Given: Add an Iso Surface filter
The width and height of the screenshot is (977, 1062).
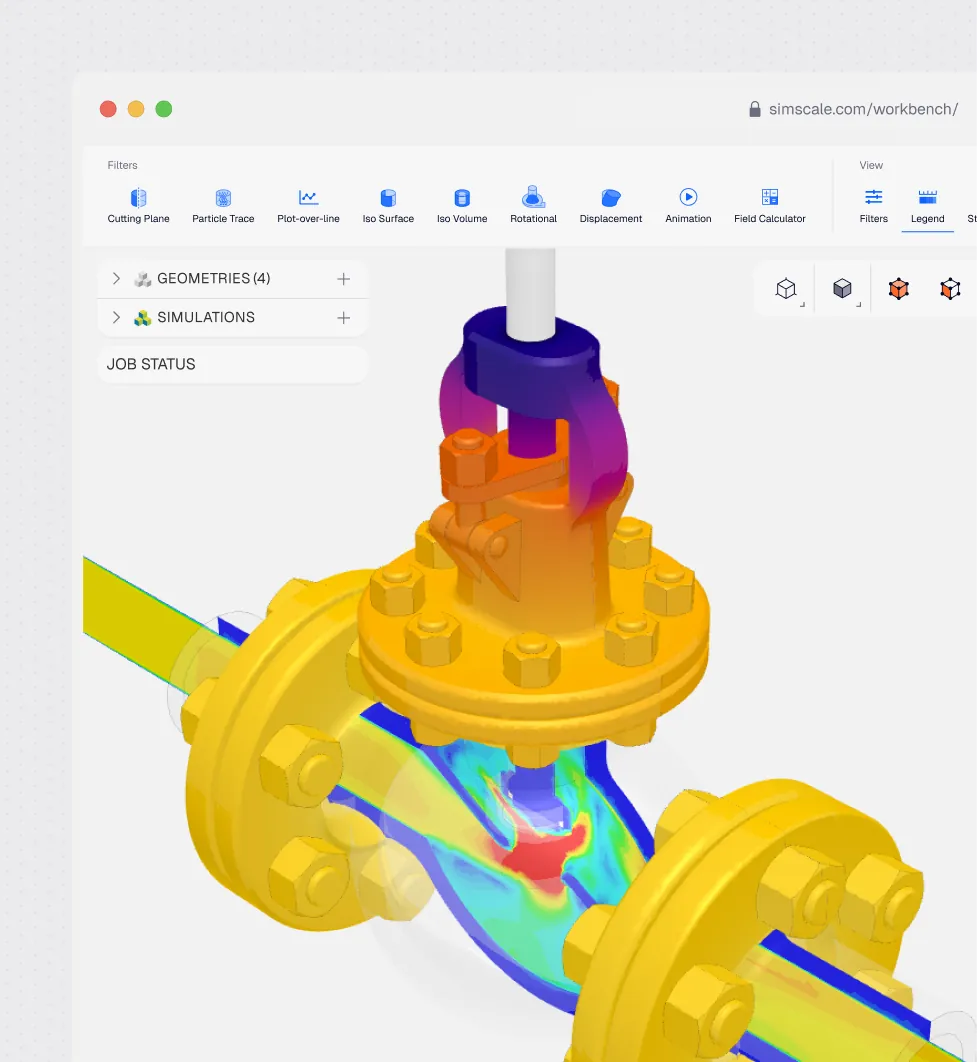Looking at the screenshot, I should pyautogui.click(x=388, y=206).
